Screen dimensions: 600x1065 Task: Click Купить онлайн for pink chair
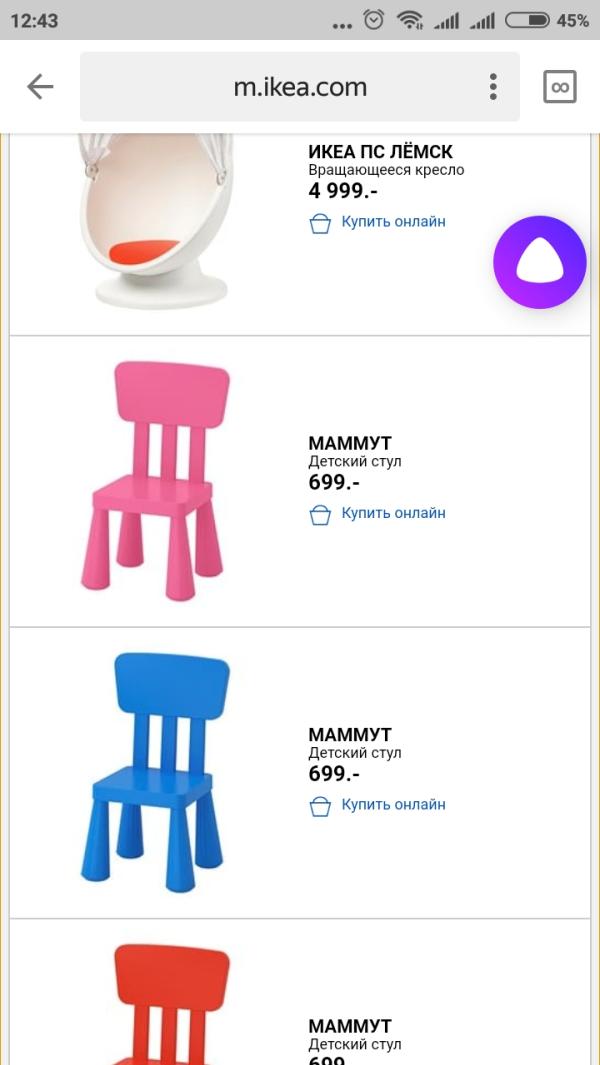click(393, 513)
